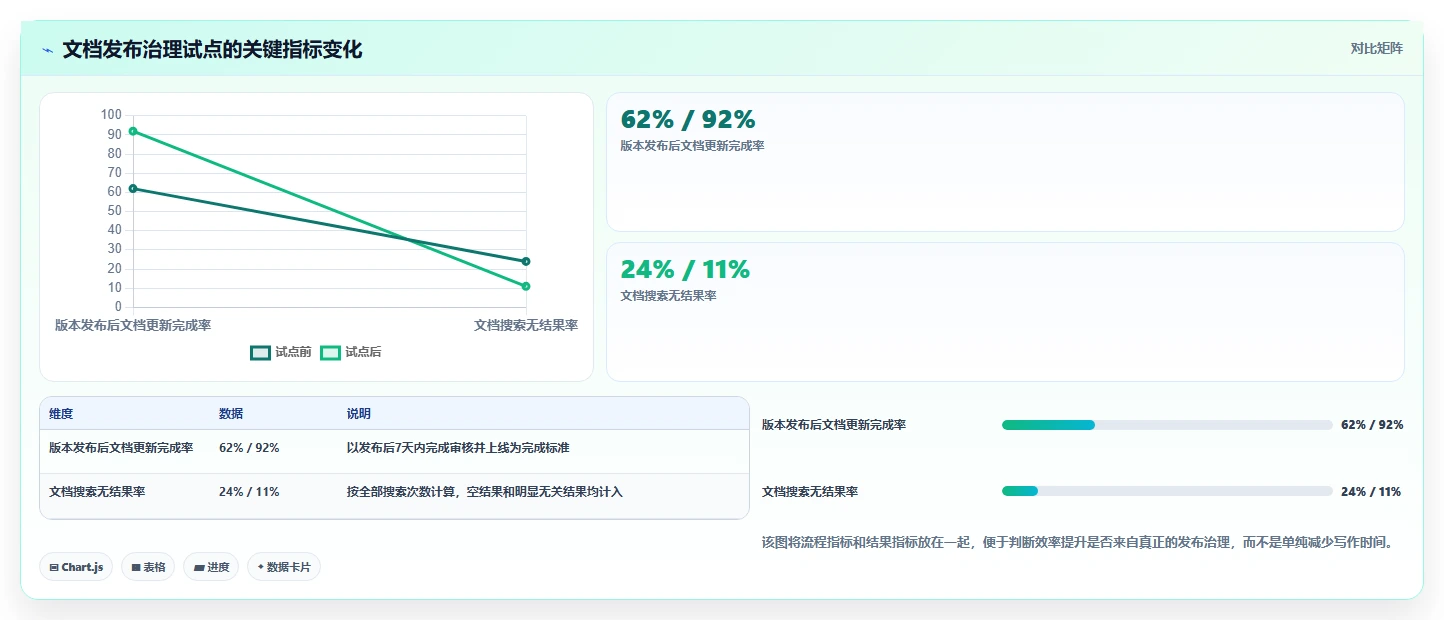Image resolution: width=1444 pixels, height=620 pixels.
Task: Click the 24% / 11% data card value
Action: pyautogui.click(x=685, y=270)
